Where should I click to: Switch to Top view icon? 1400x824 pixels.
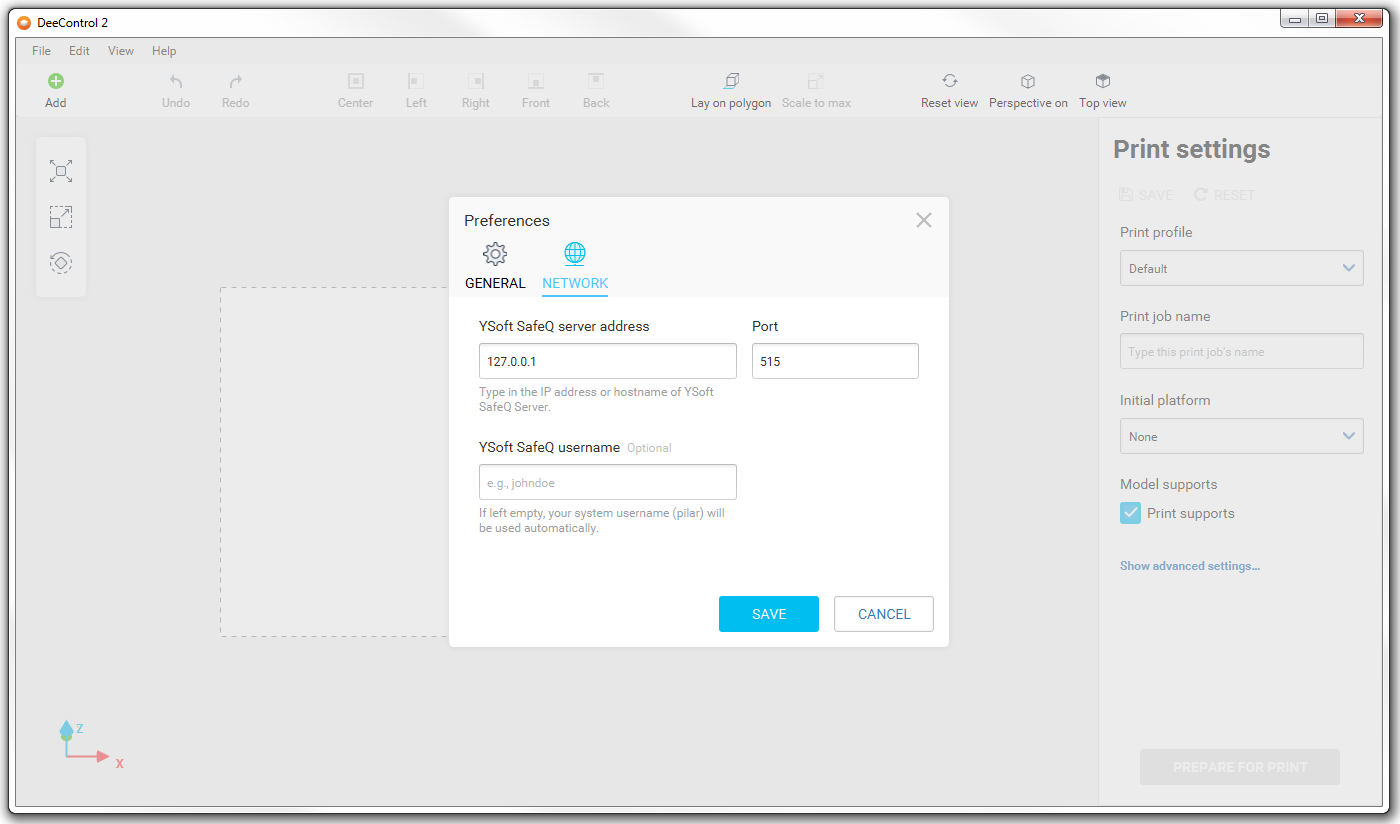click(x=1102, y=82)
